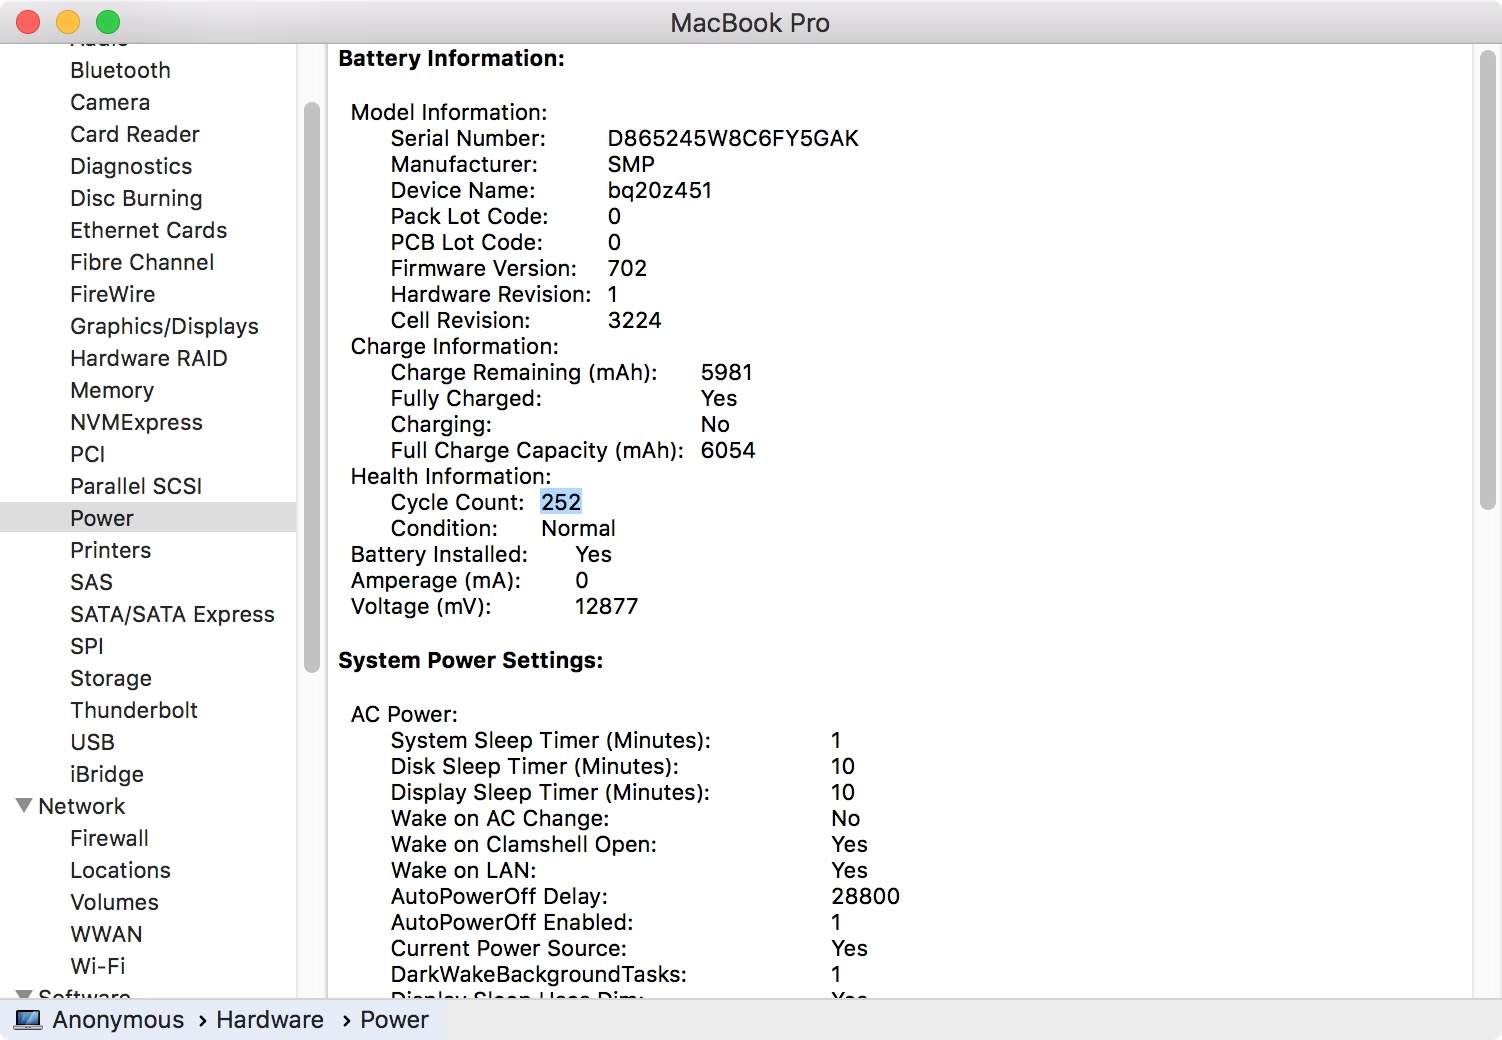Open Locations under Network

(120, 870)
